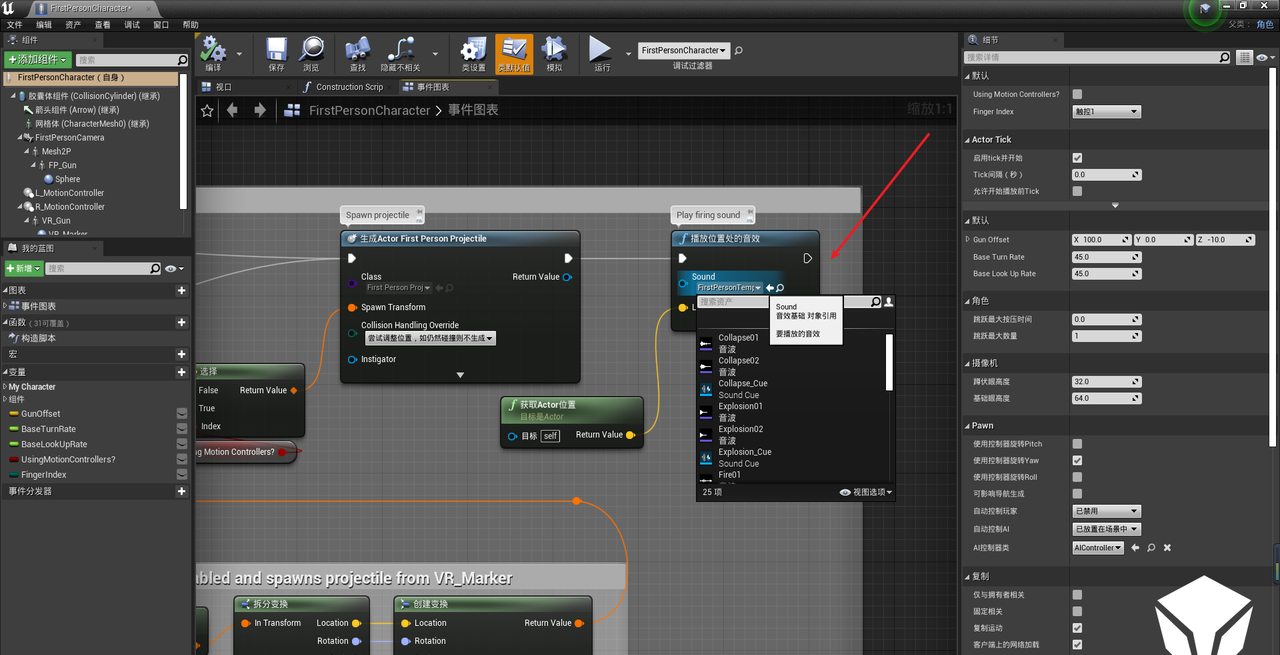Toggle 隐藏不相关 (Hide Unrelated) toolbar icon
Image resolution: width=1280 pixels, height=655 pixels.
click(x=401, y=48)
